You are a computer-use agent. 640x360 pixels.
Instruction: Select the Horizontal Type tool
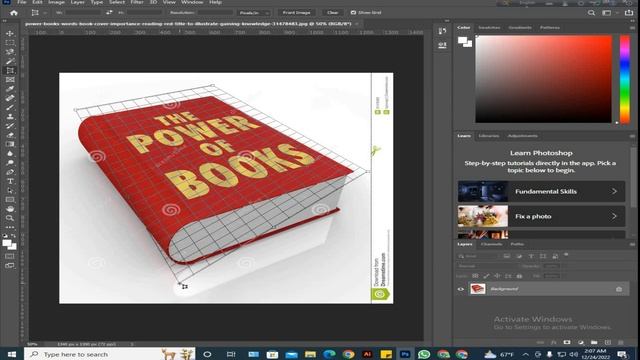click(x=10, y=181)
